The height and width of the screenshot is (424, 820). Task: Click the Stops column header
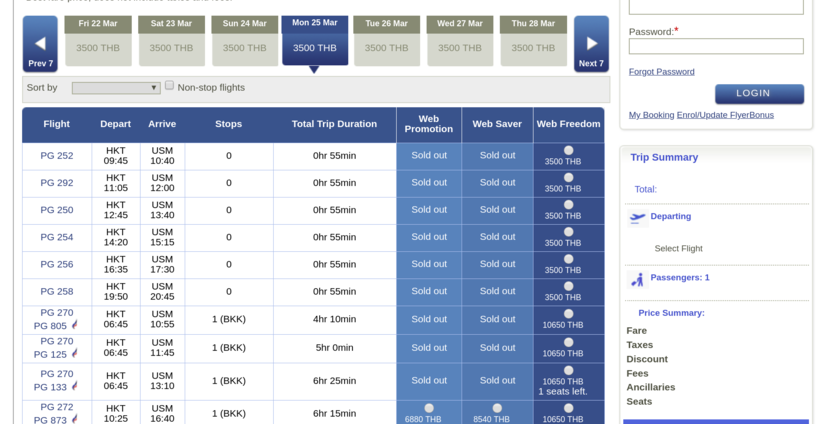click(229, 124)
